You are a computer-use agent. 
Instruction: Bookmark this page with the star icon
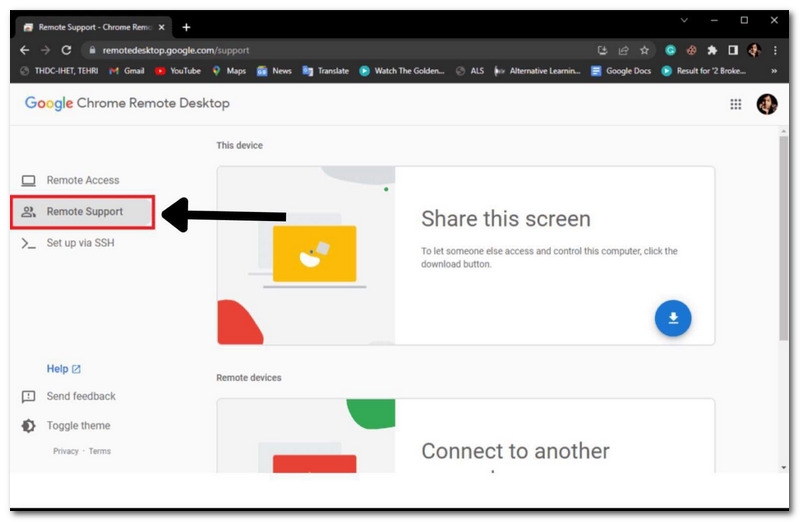[644, 50]
